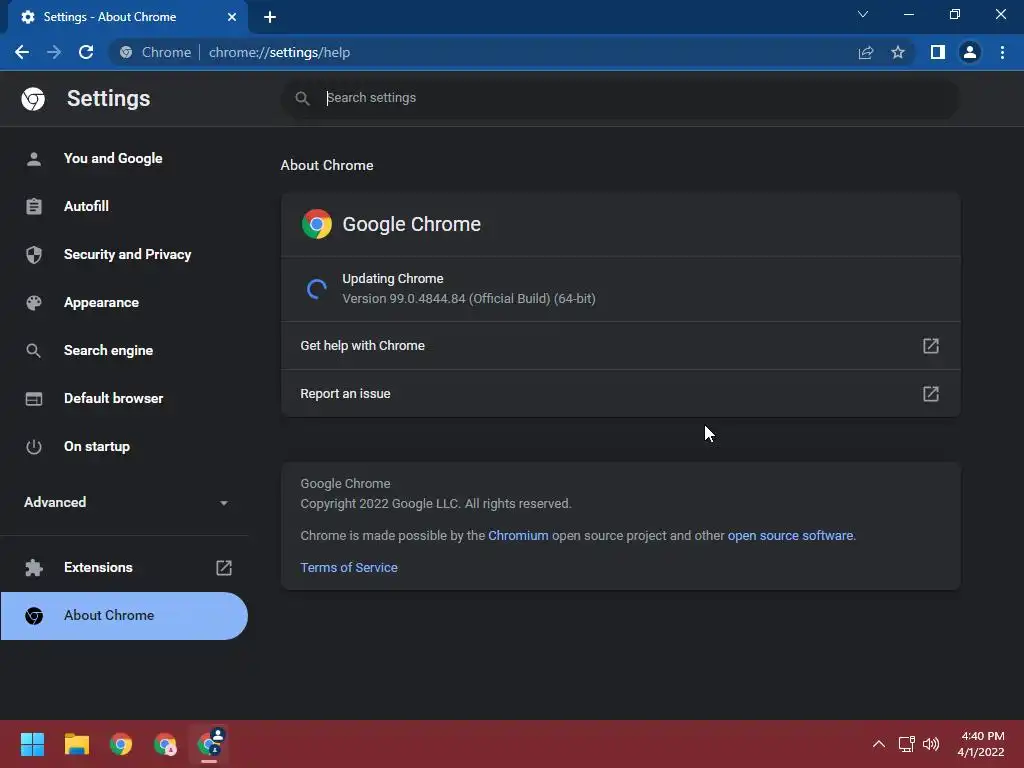Open tab search chevron in title bar
The image size is (1024, 768).
click(863, 14)
